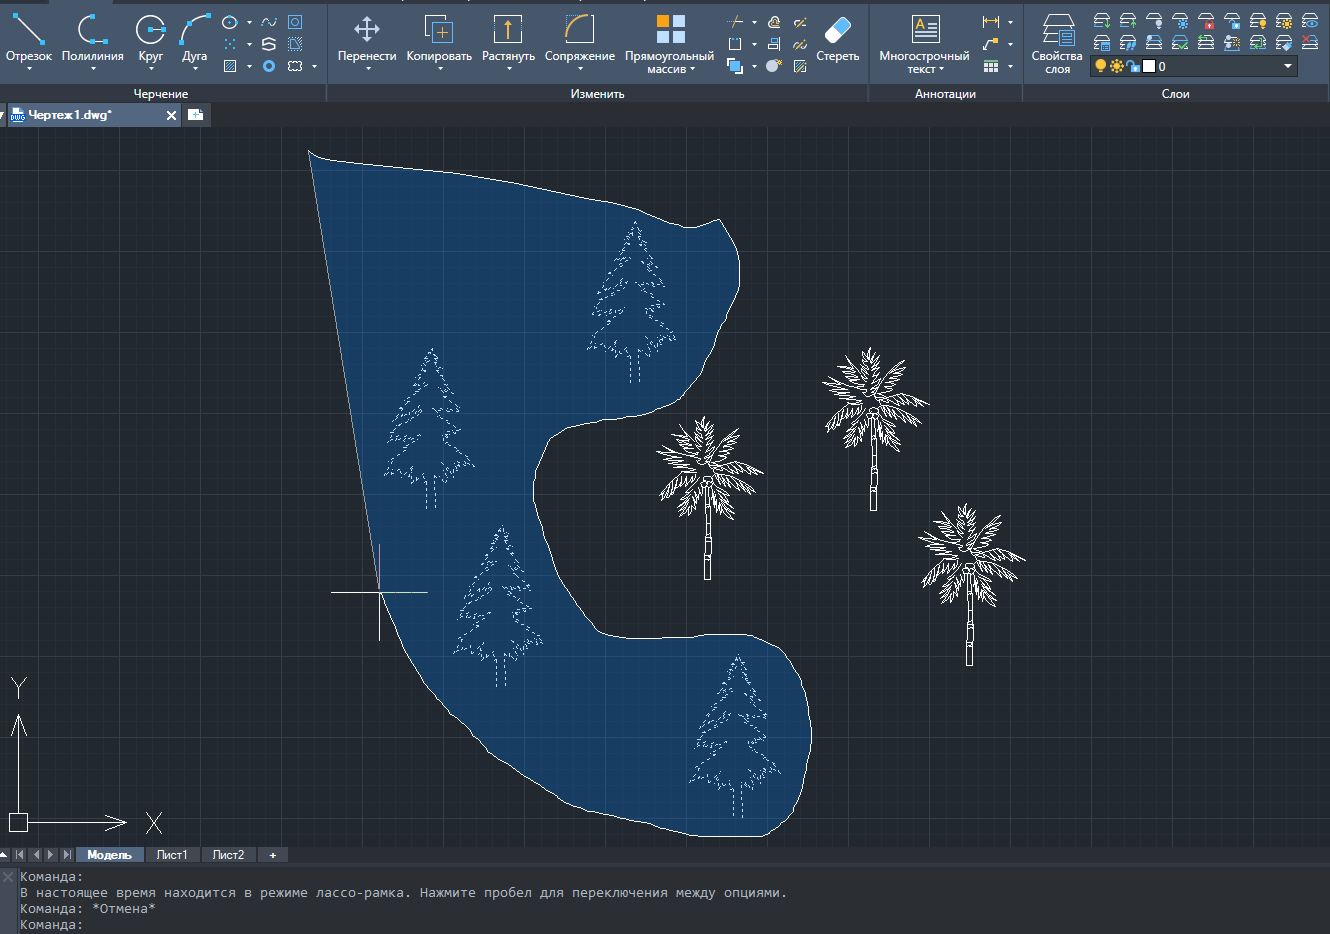Open the Аннотации panel title
Screen dimensions: 1330x934
(945, 94)
